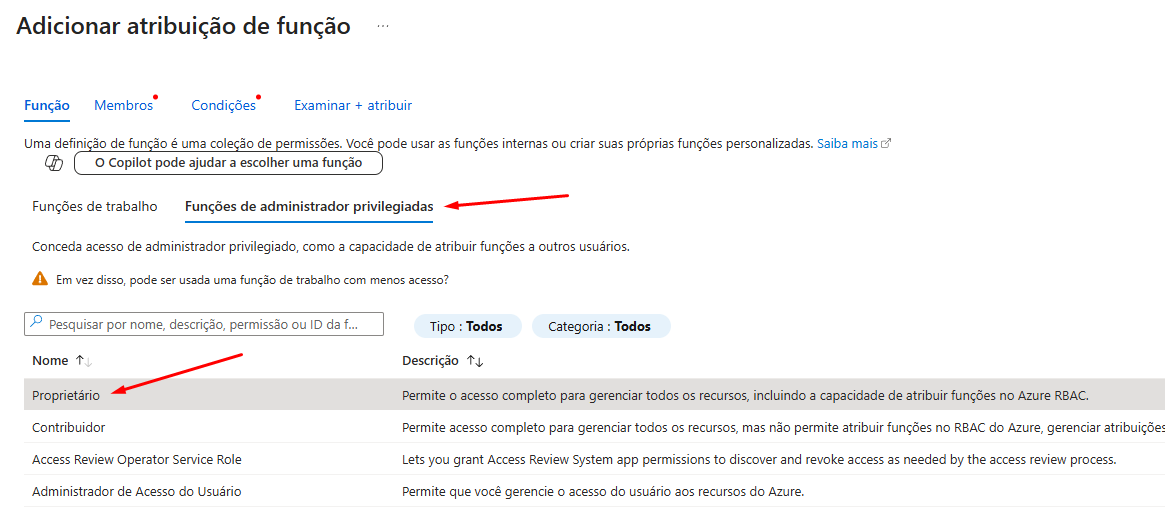Open the Tipo : Todos filter
The image size is (1165, 515).
tap(465, 326)
